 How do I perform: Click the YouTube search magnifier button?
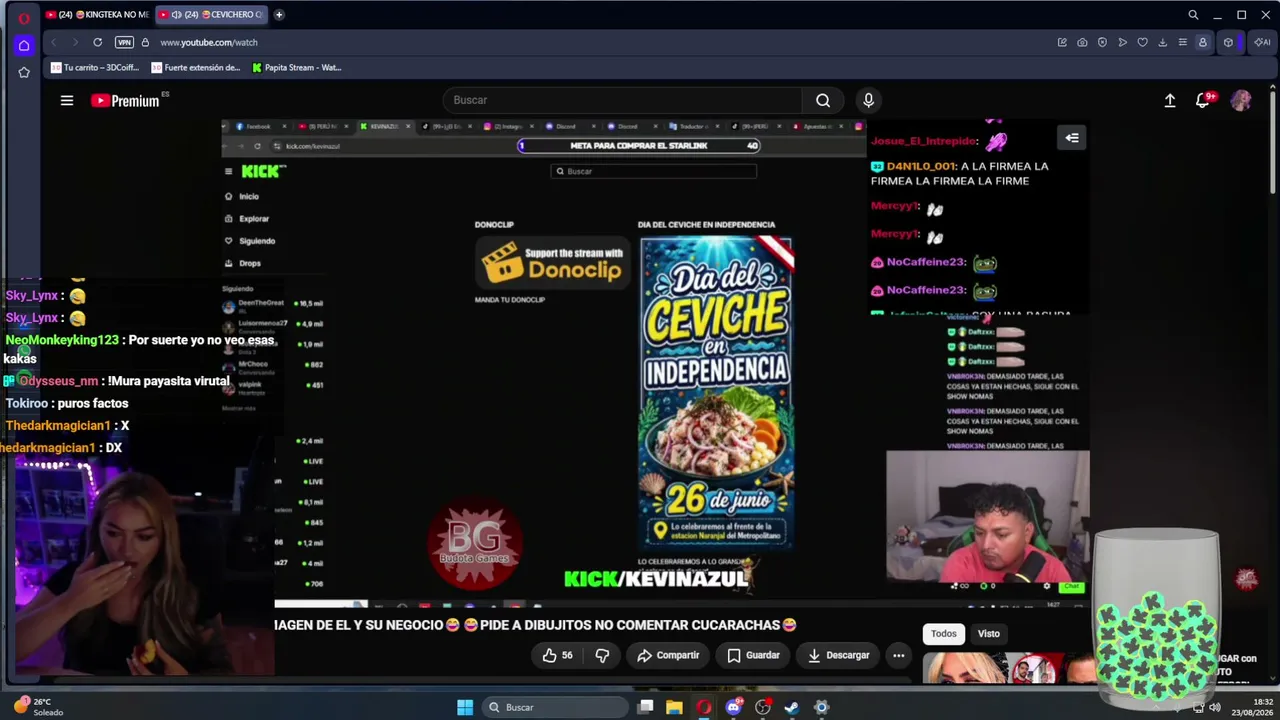823,100
